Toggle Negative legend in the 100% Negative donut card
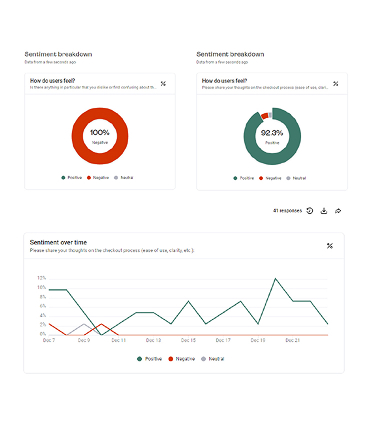The image size is (369, 423). [98, 178]
